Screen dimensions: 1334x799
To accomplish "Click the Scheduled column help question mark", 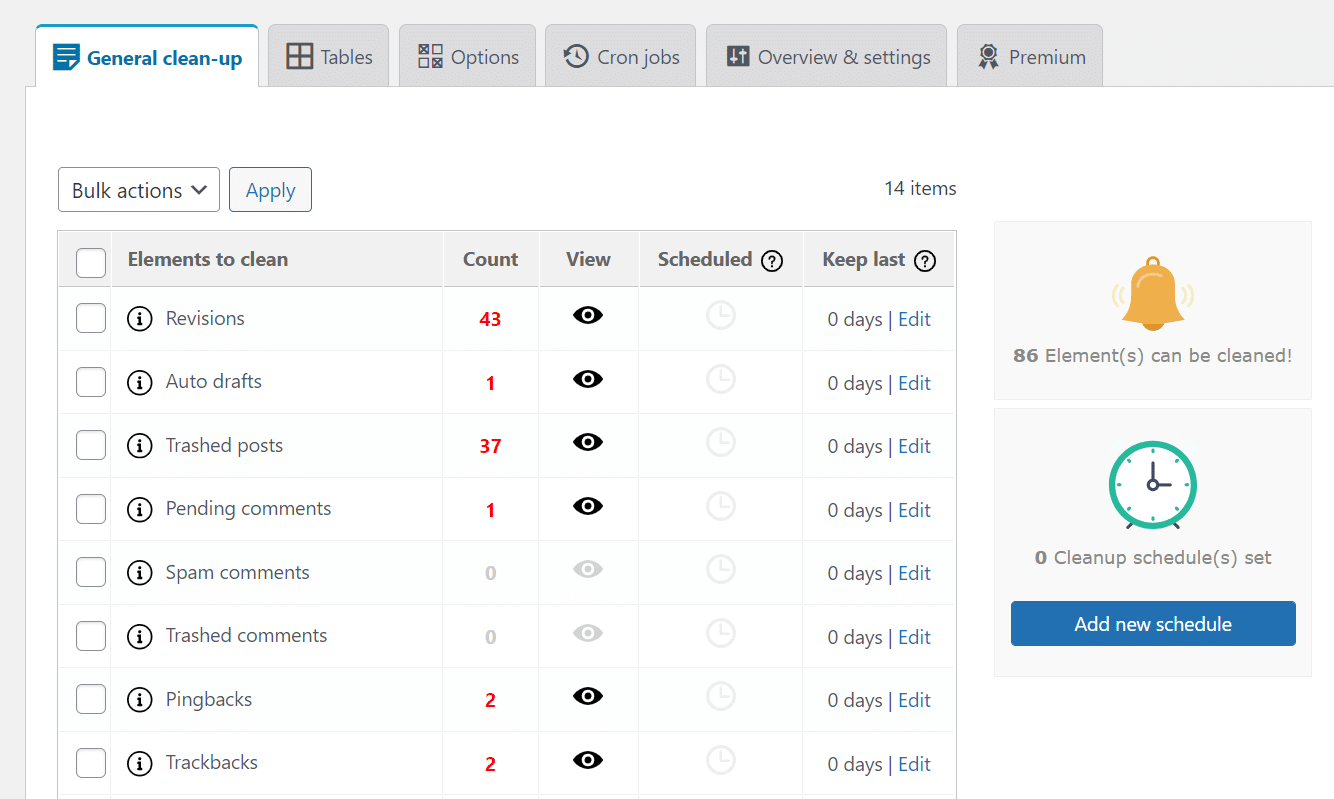I will pyautogui.click(x=771, y=260).
